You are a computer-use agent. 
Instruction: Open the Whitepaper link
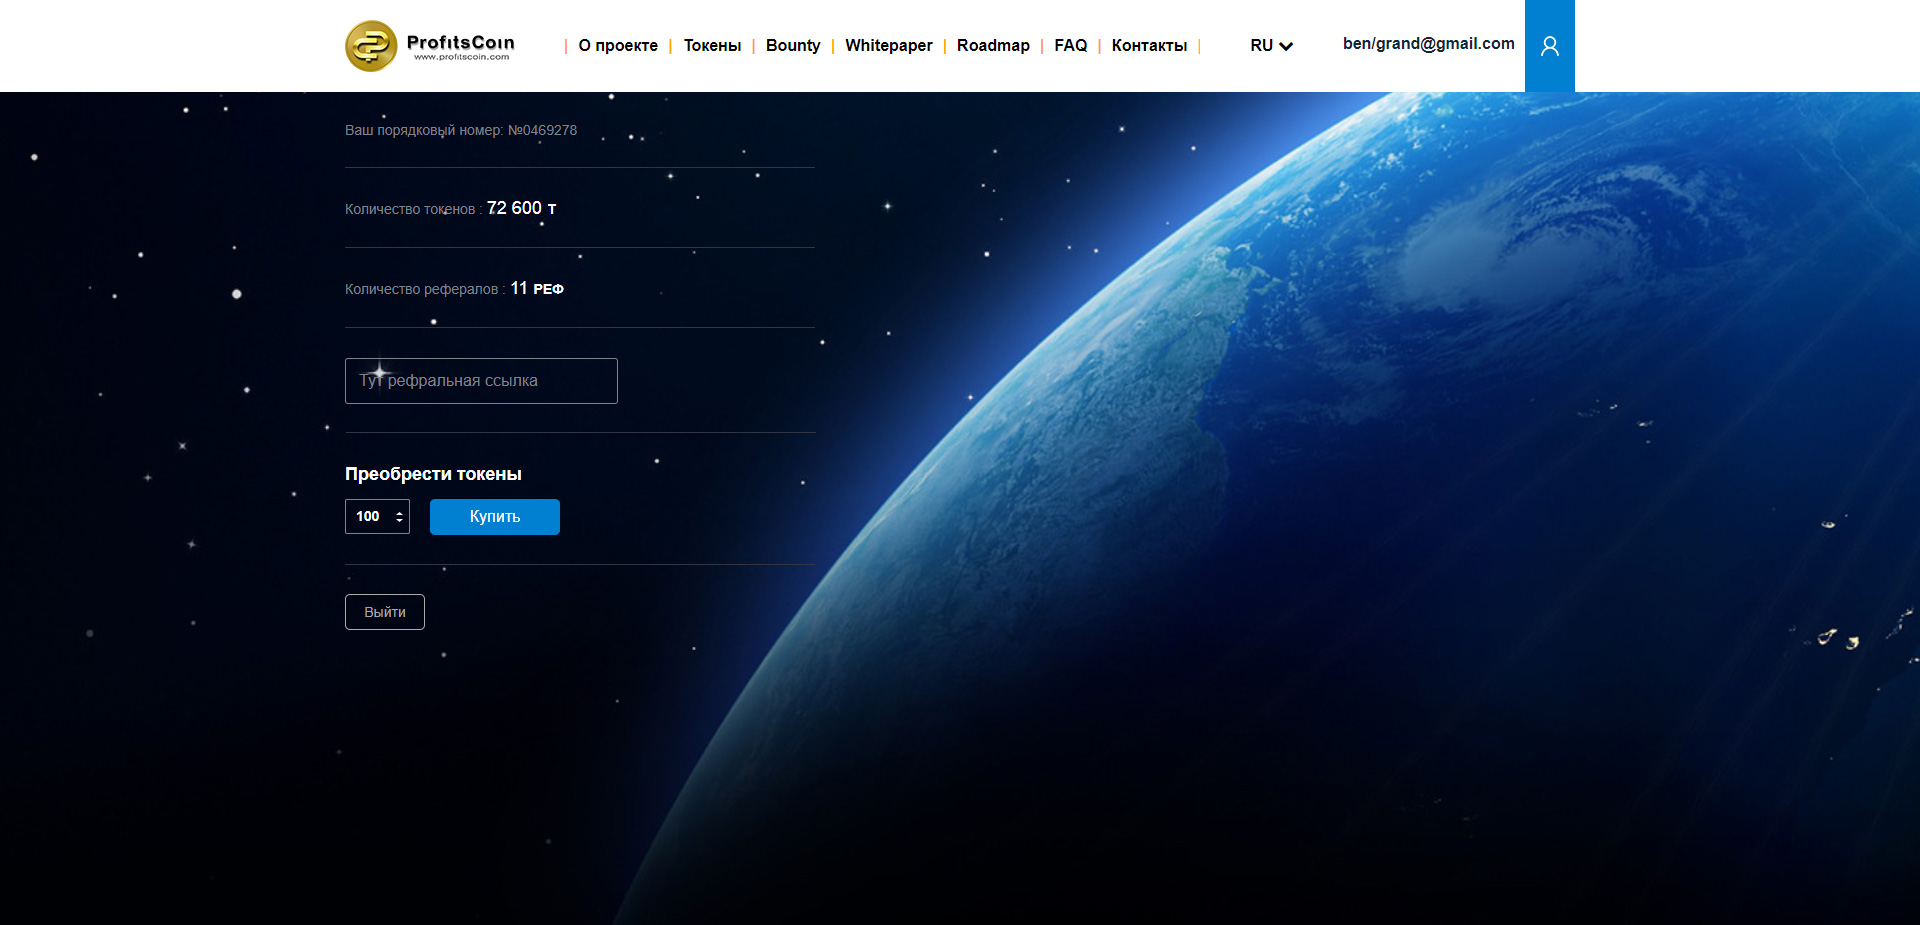click(888, 46)
